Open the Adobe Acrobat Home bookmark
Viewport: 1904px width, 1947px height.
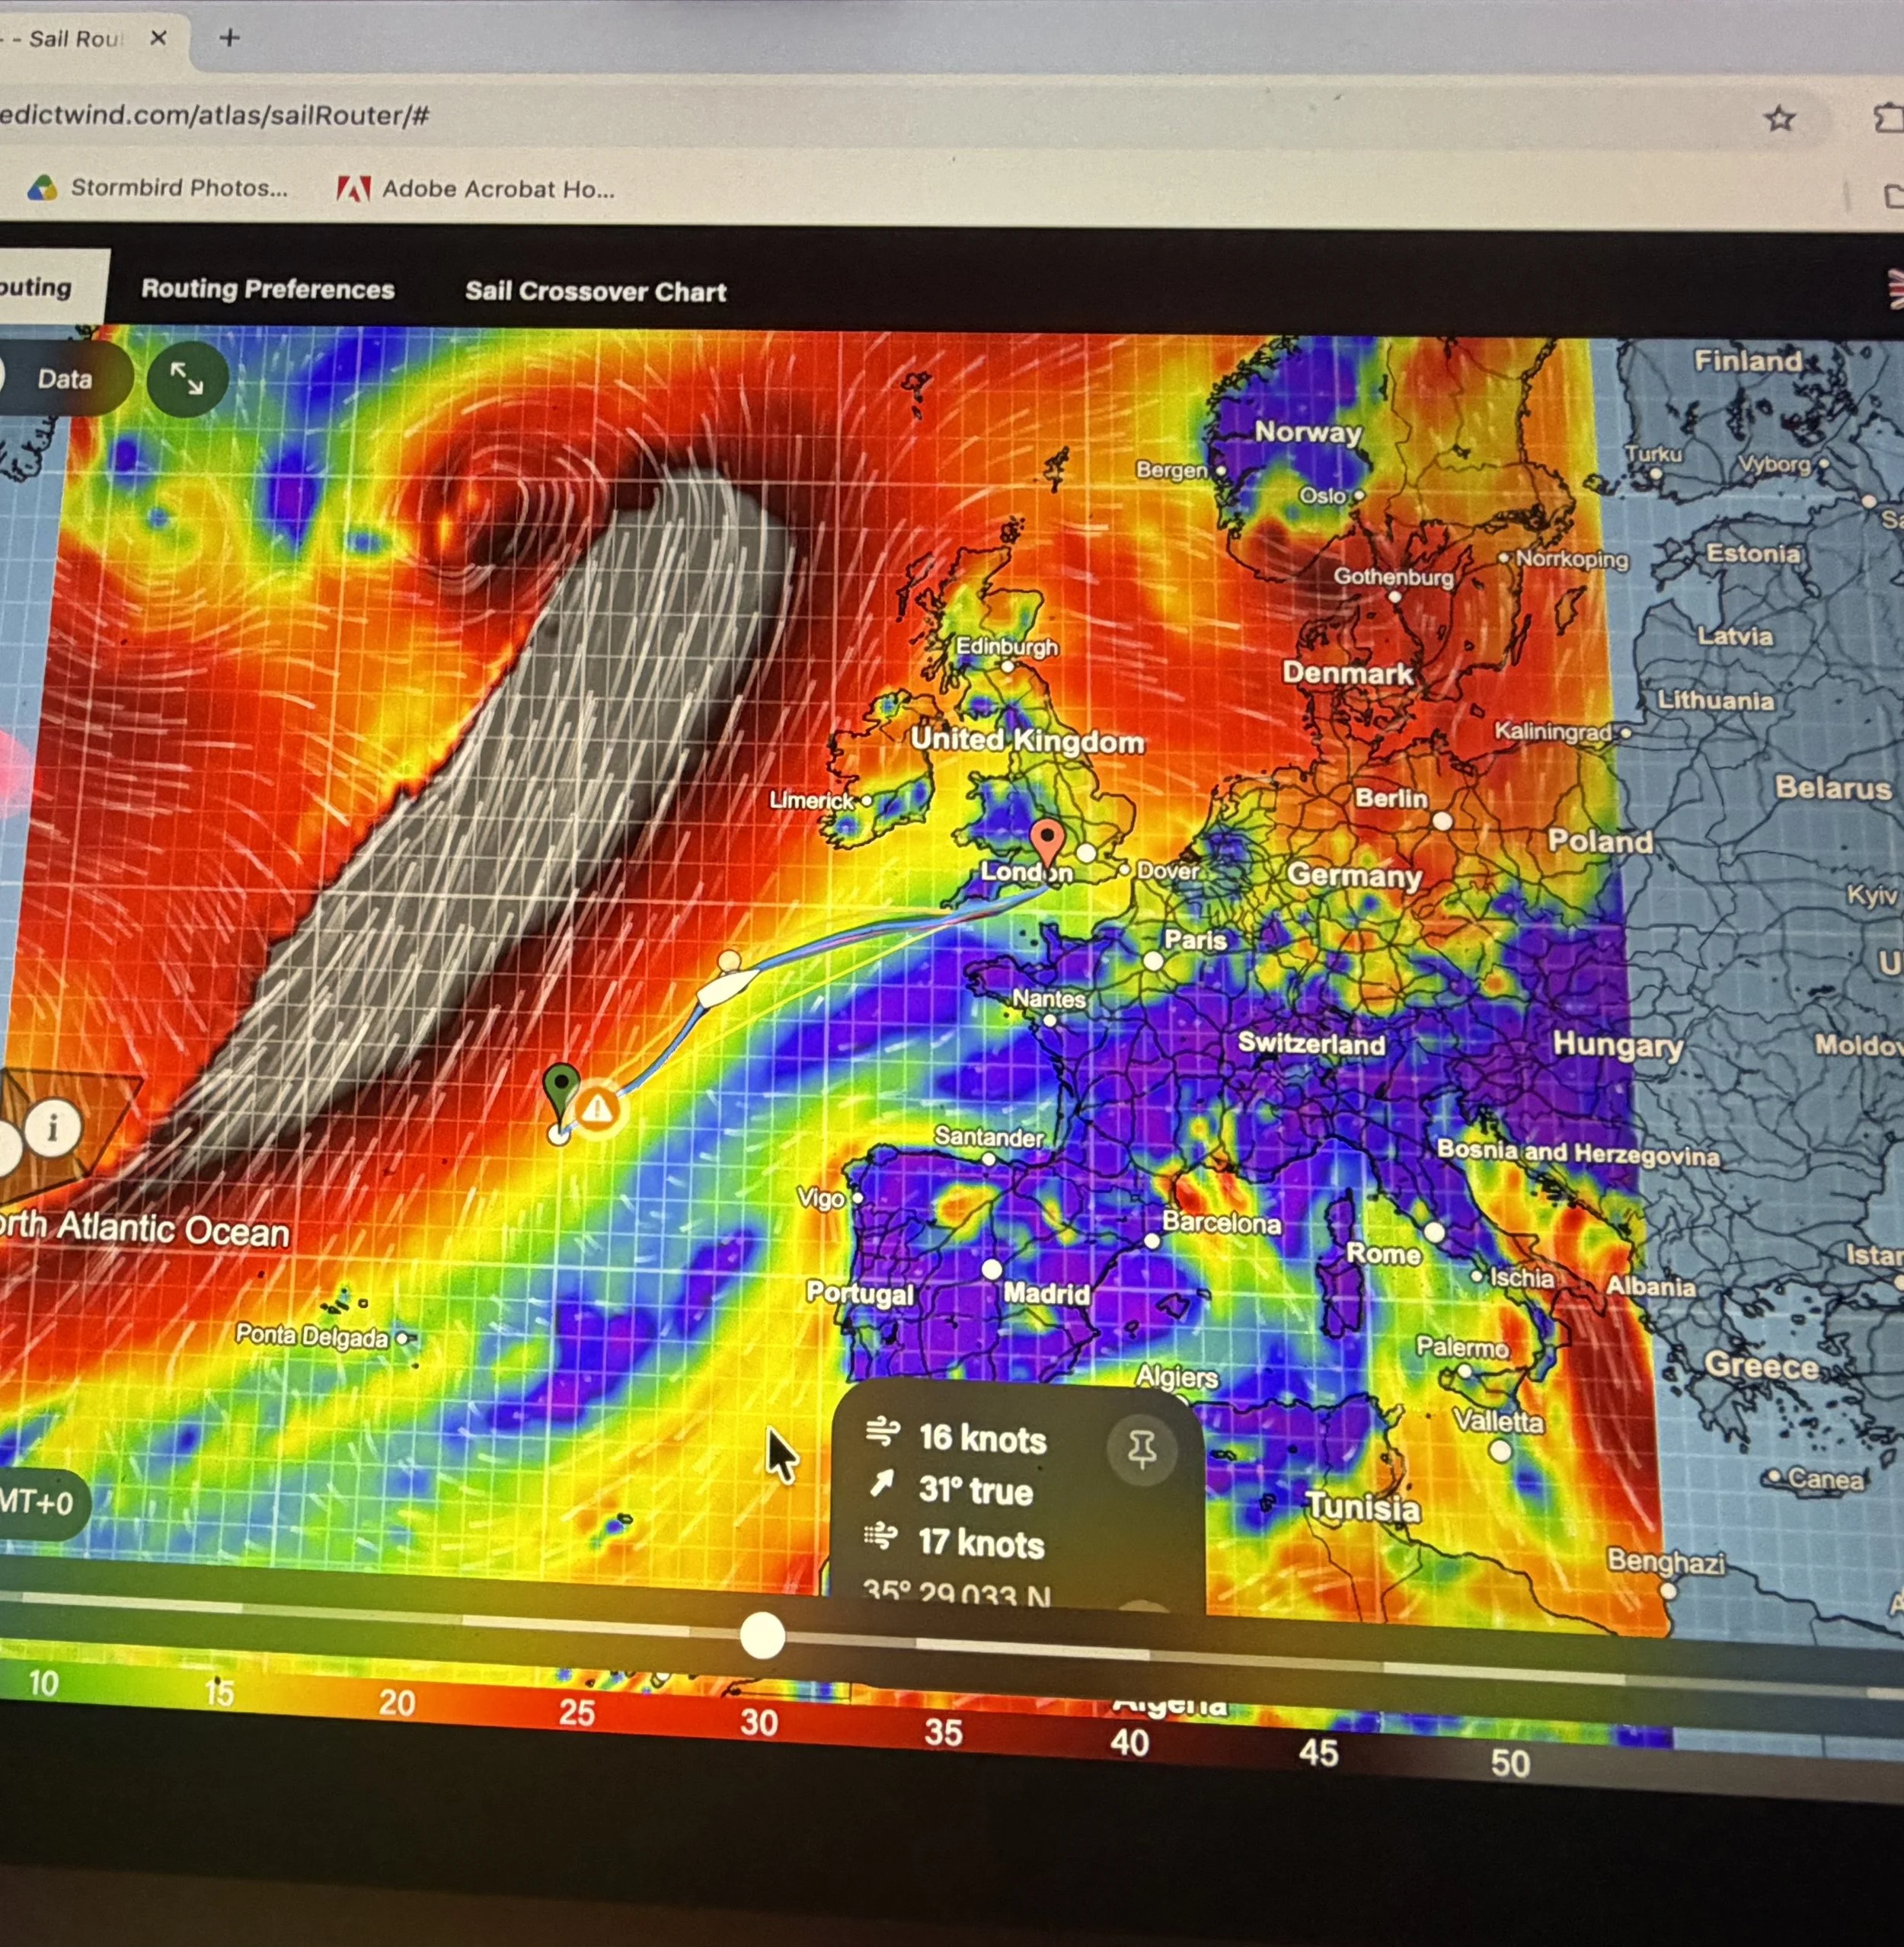(476, 188)
